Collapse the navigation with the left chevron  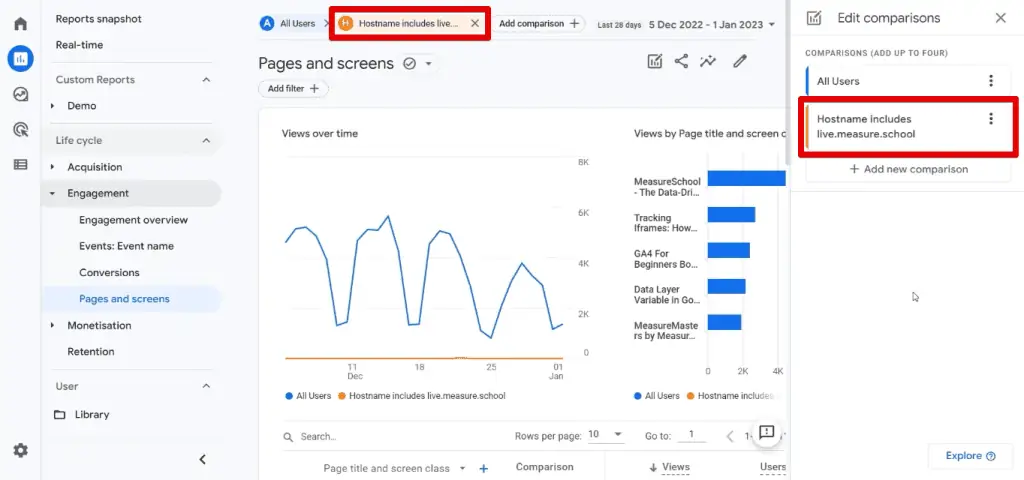pyautogui.click(x=202, y=460)
